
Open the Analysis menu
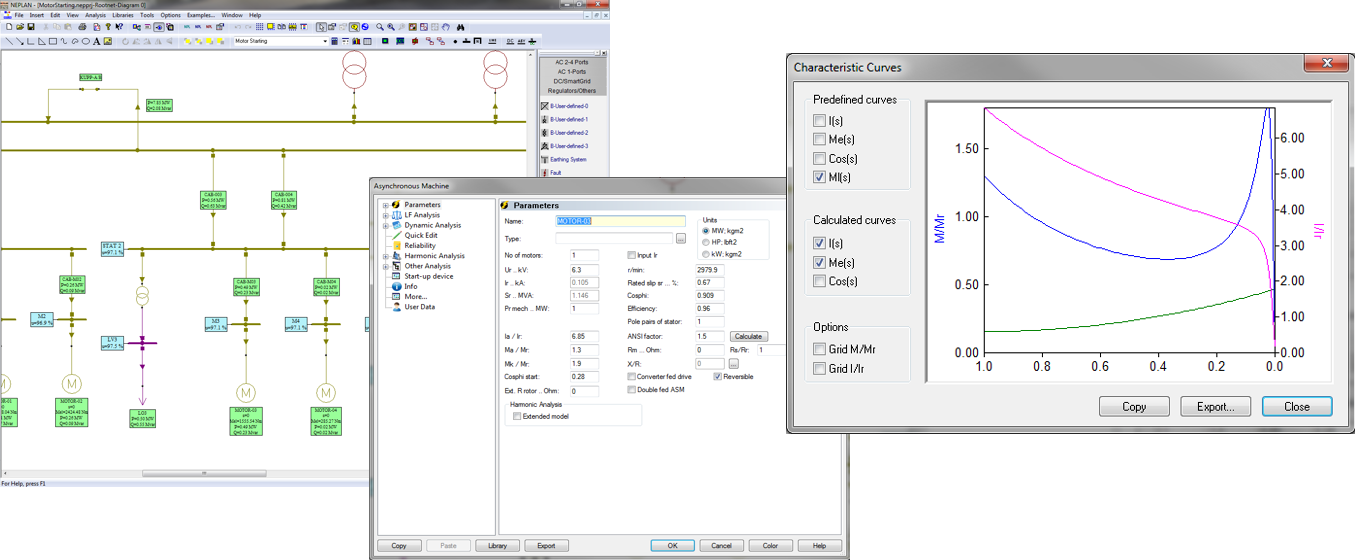95,16
